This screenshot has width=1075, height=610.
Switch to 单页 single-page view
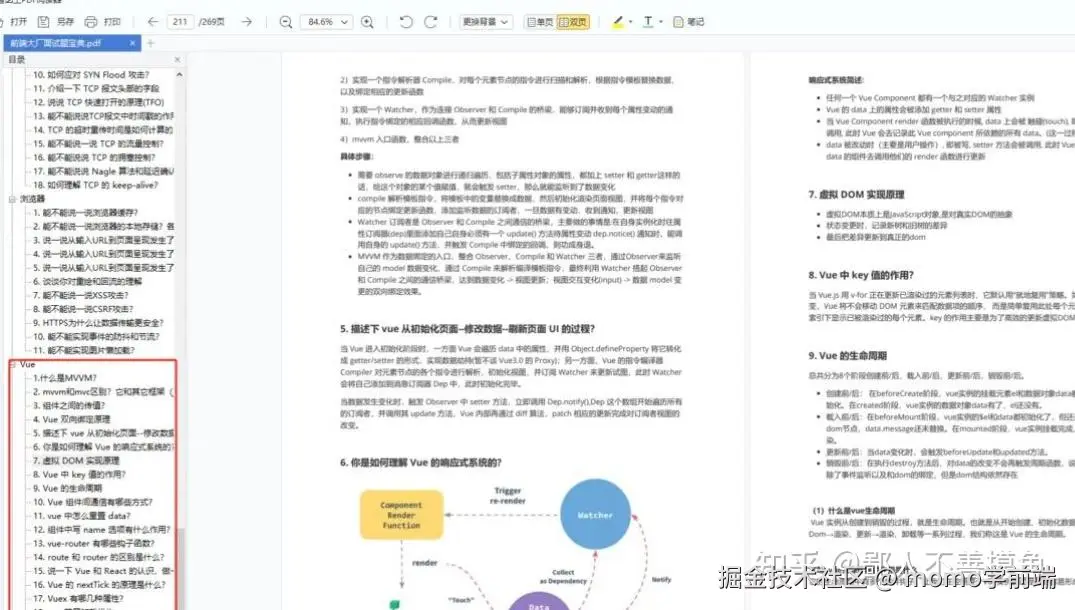point(540,22)
